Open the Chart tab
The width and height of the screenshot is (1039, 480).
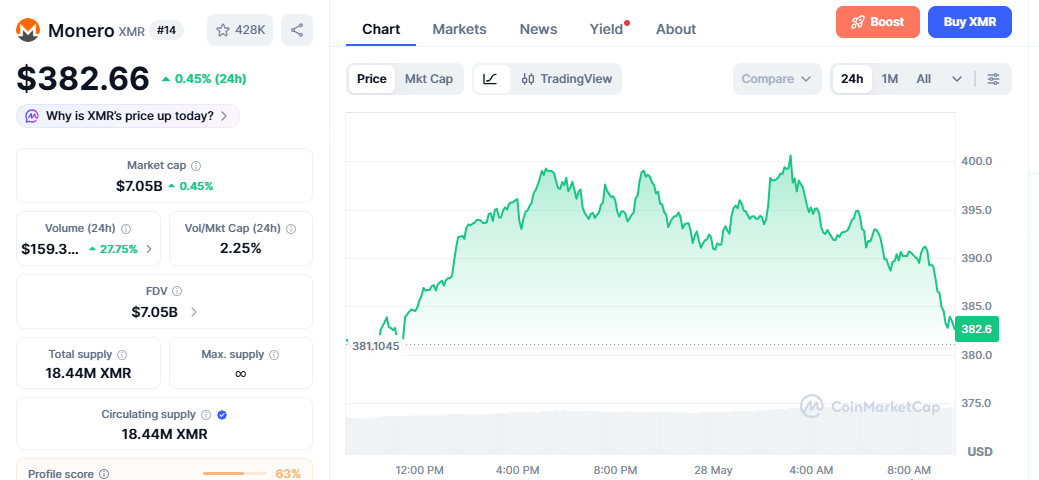(381, 29)
